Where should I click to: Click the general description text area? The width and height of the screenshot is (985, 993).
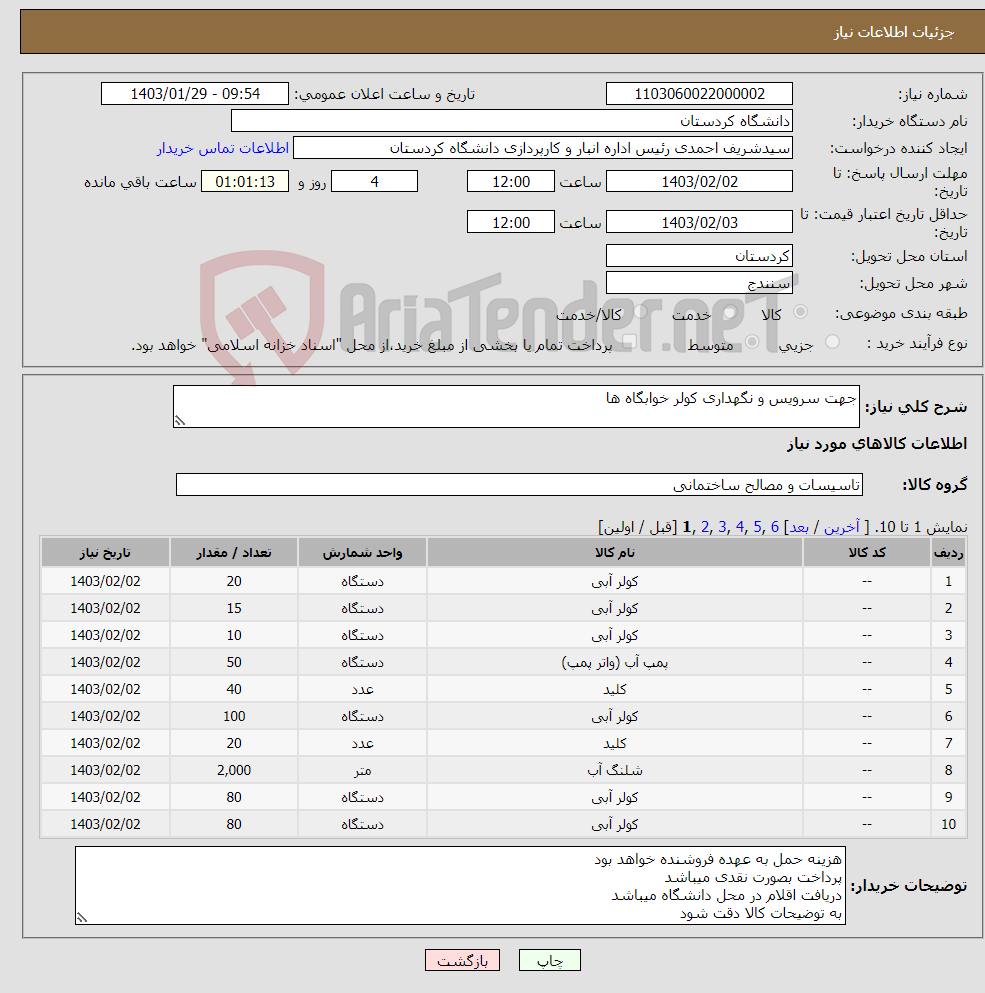tap(516, 407)
